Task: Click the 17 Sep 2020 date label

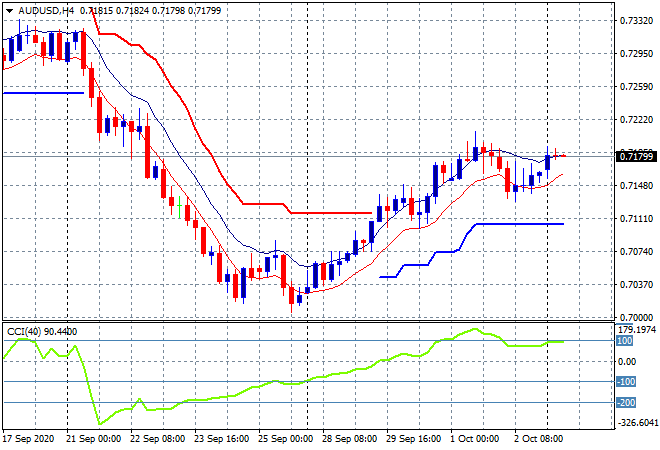Action: coord(29,439)
